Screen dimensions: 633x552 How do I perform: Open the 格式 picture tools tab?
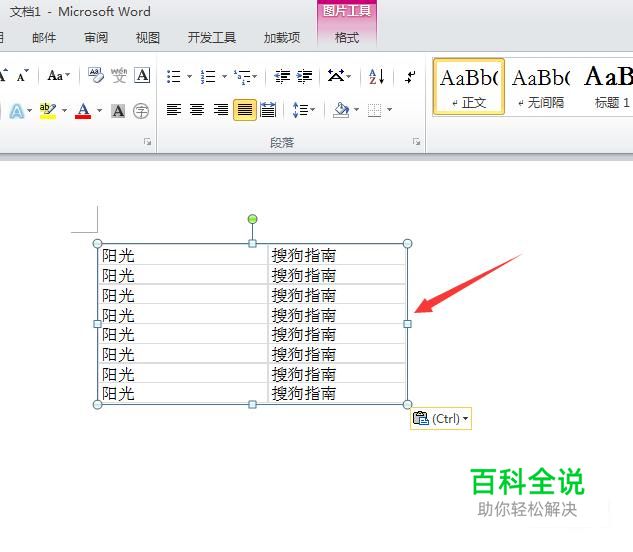(x=347, y=38)
